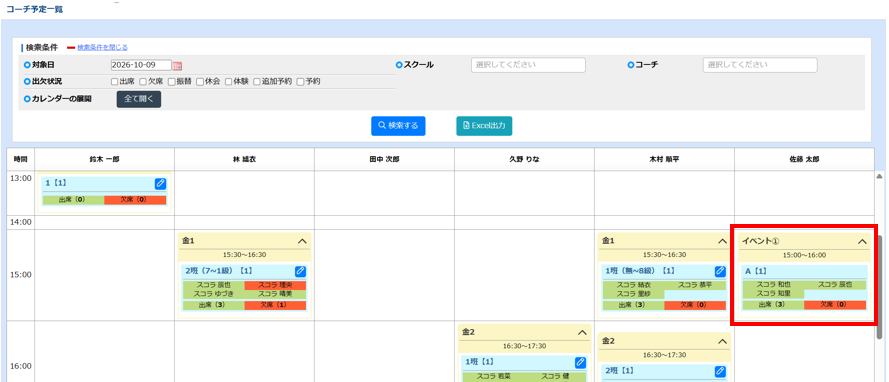This screenshot has height=382, width=889.
Task: Edit the 1【1】 class at 13:00
Action: tap(160, 184)
